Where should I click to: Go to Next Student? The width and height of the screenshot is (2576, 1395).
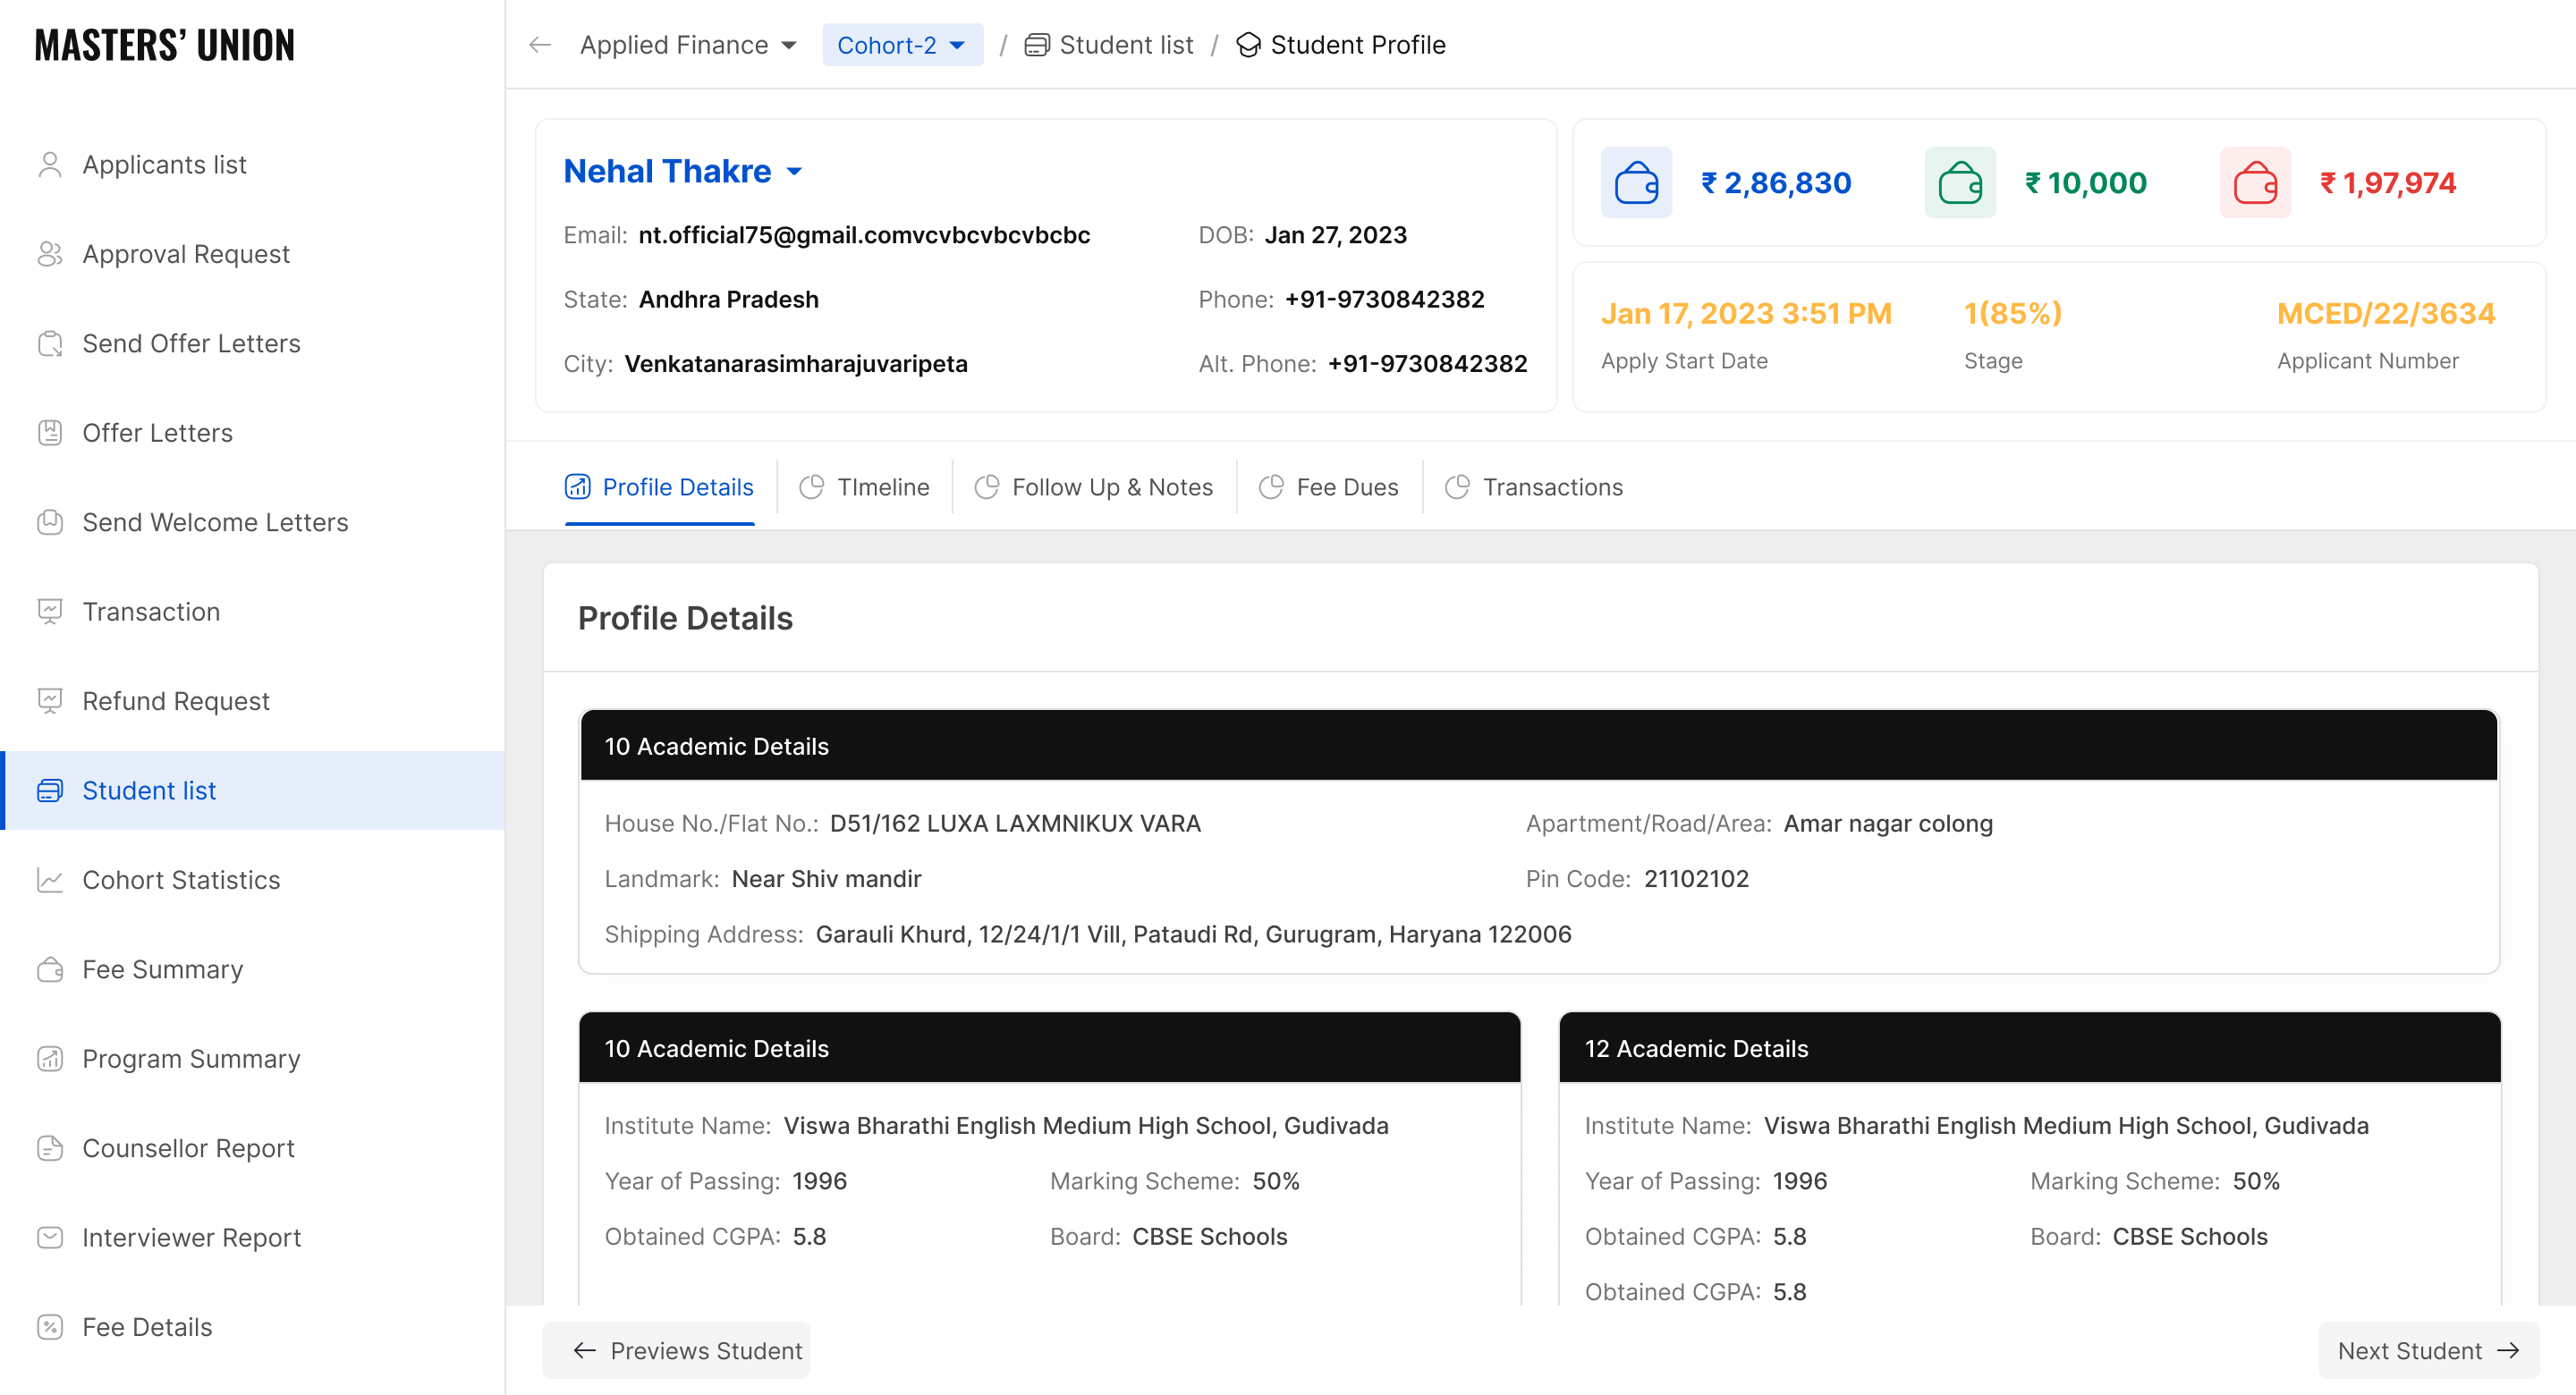tap(2427, 1350)
